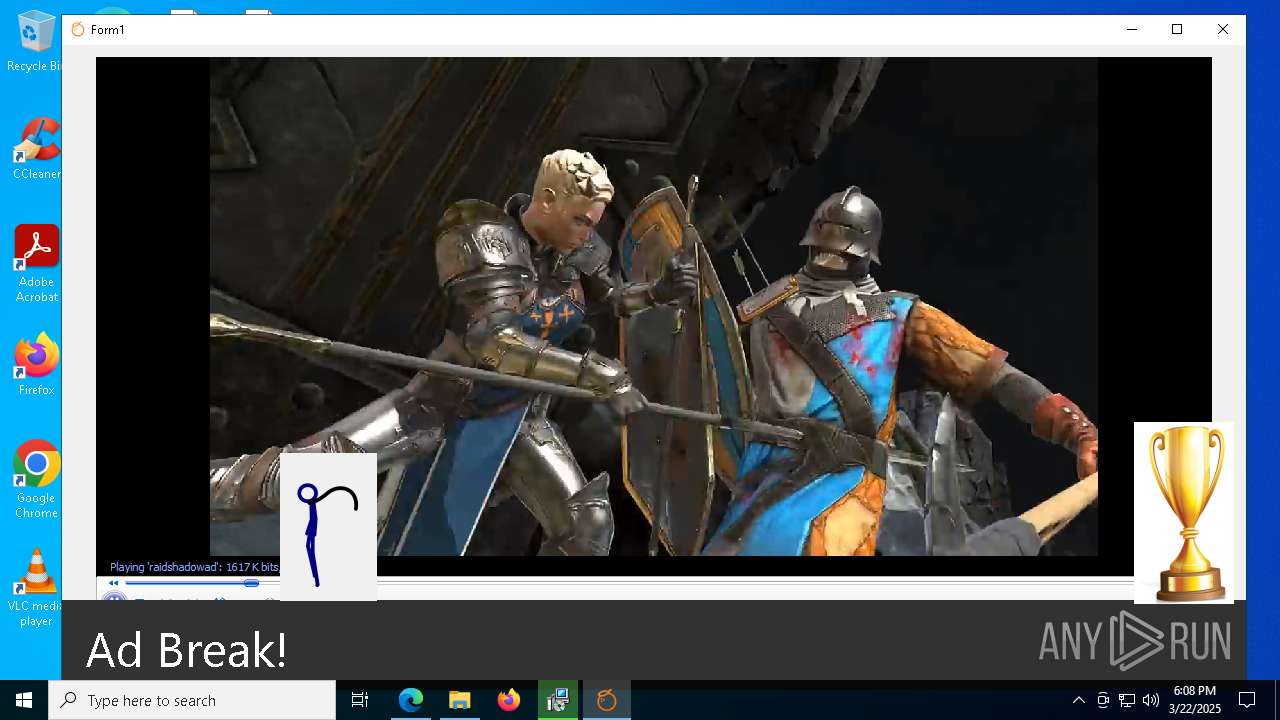Select the Adobe Acrobat desktop shortcut
The height and width of the screenshot is (720, 1280).
[x=36, y=264]
